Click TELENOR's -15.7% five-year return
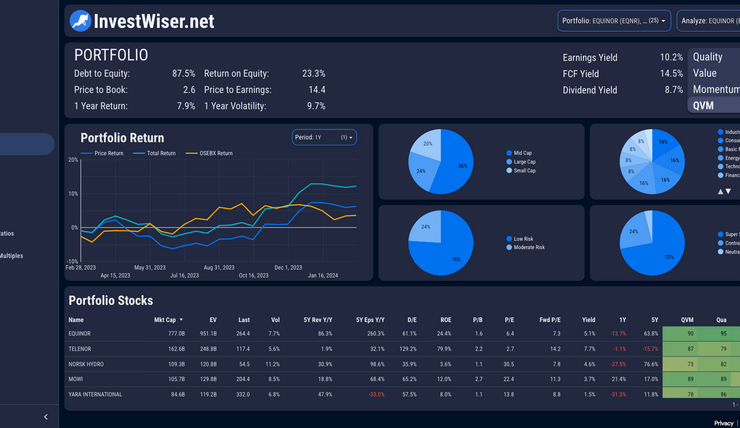 point(650,349)
